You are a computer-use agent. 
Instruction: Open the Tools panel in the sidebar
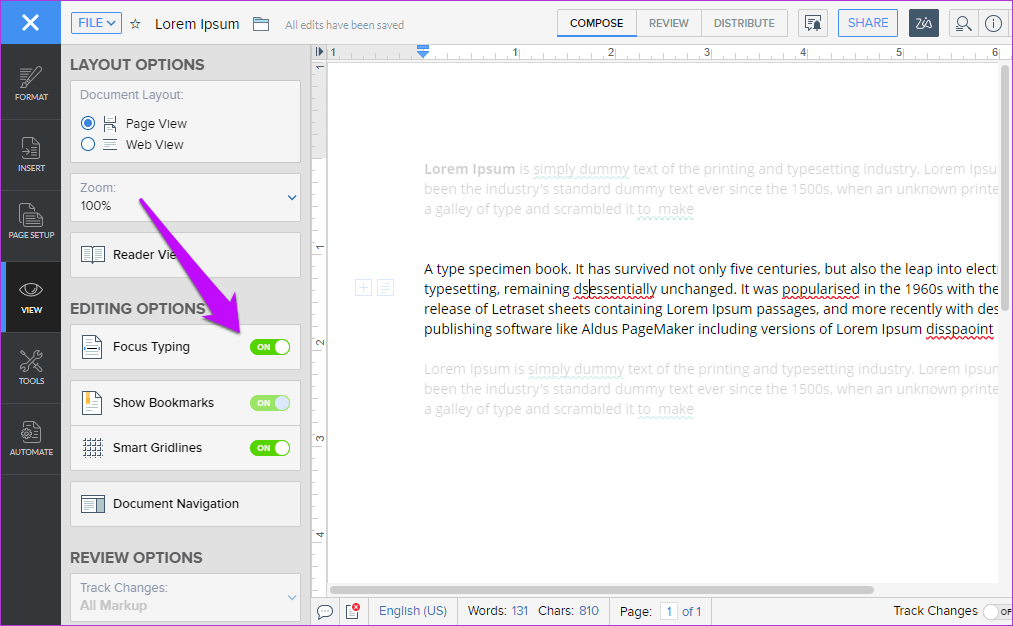tap(31, 368)
